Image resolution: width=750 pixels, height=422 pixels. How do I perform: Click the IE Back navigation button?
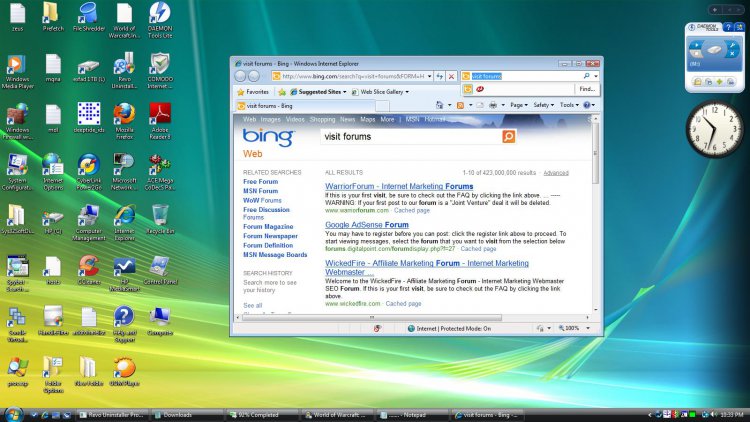pyautogui.click(x=240, y=76)
